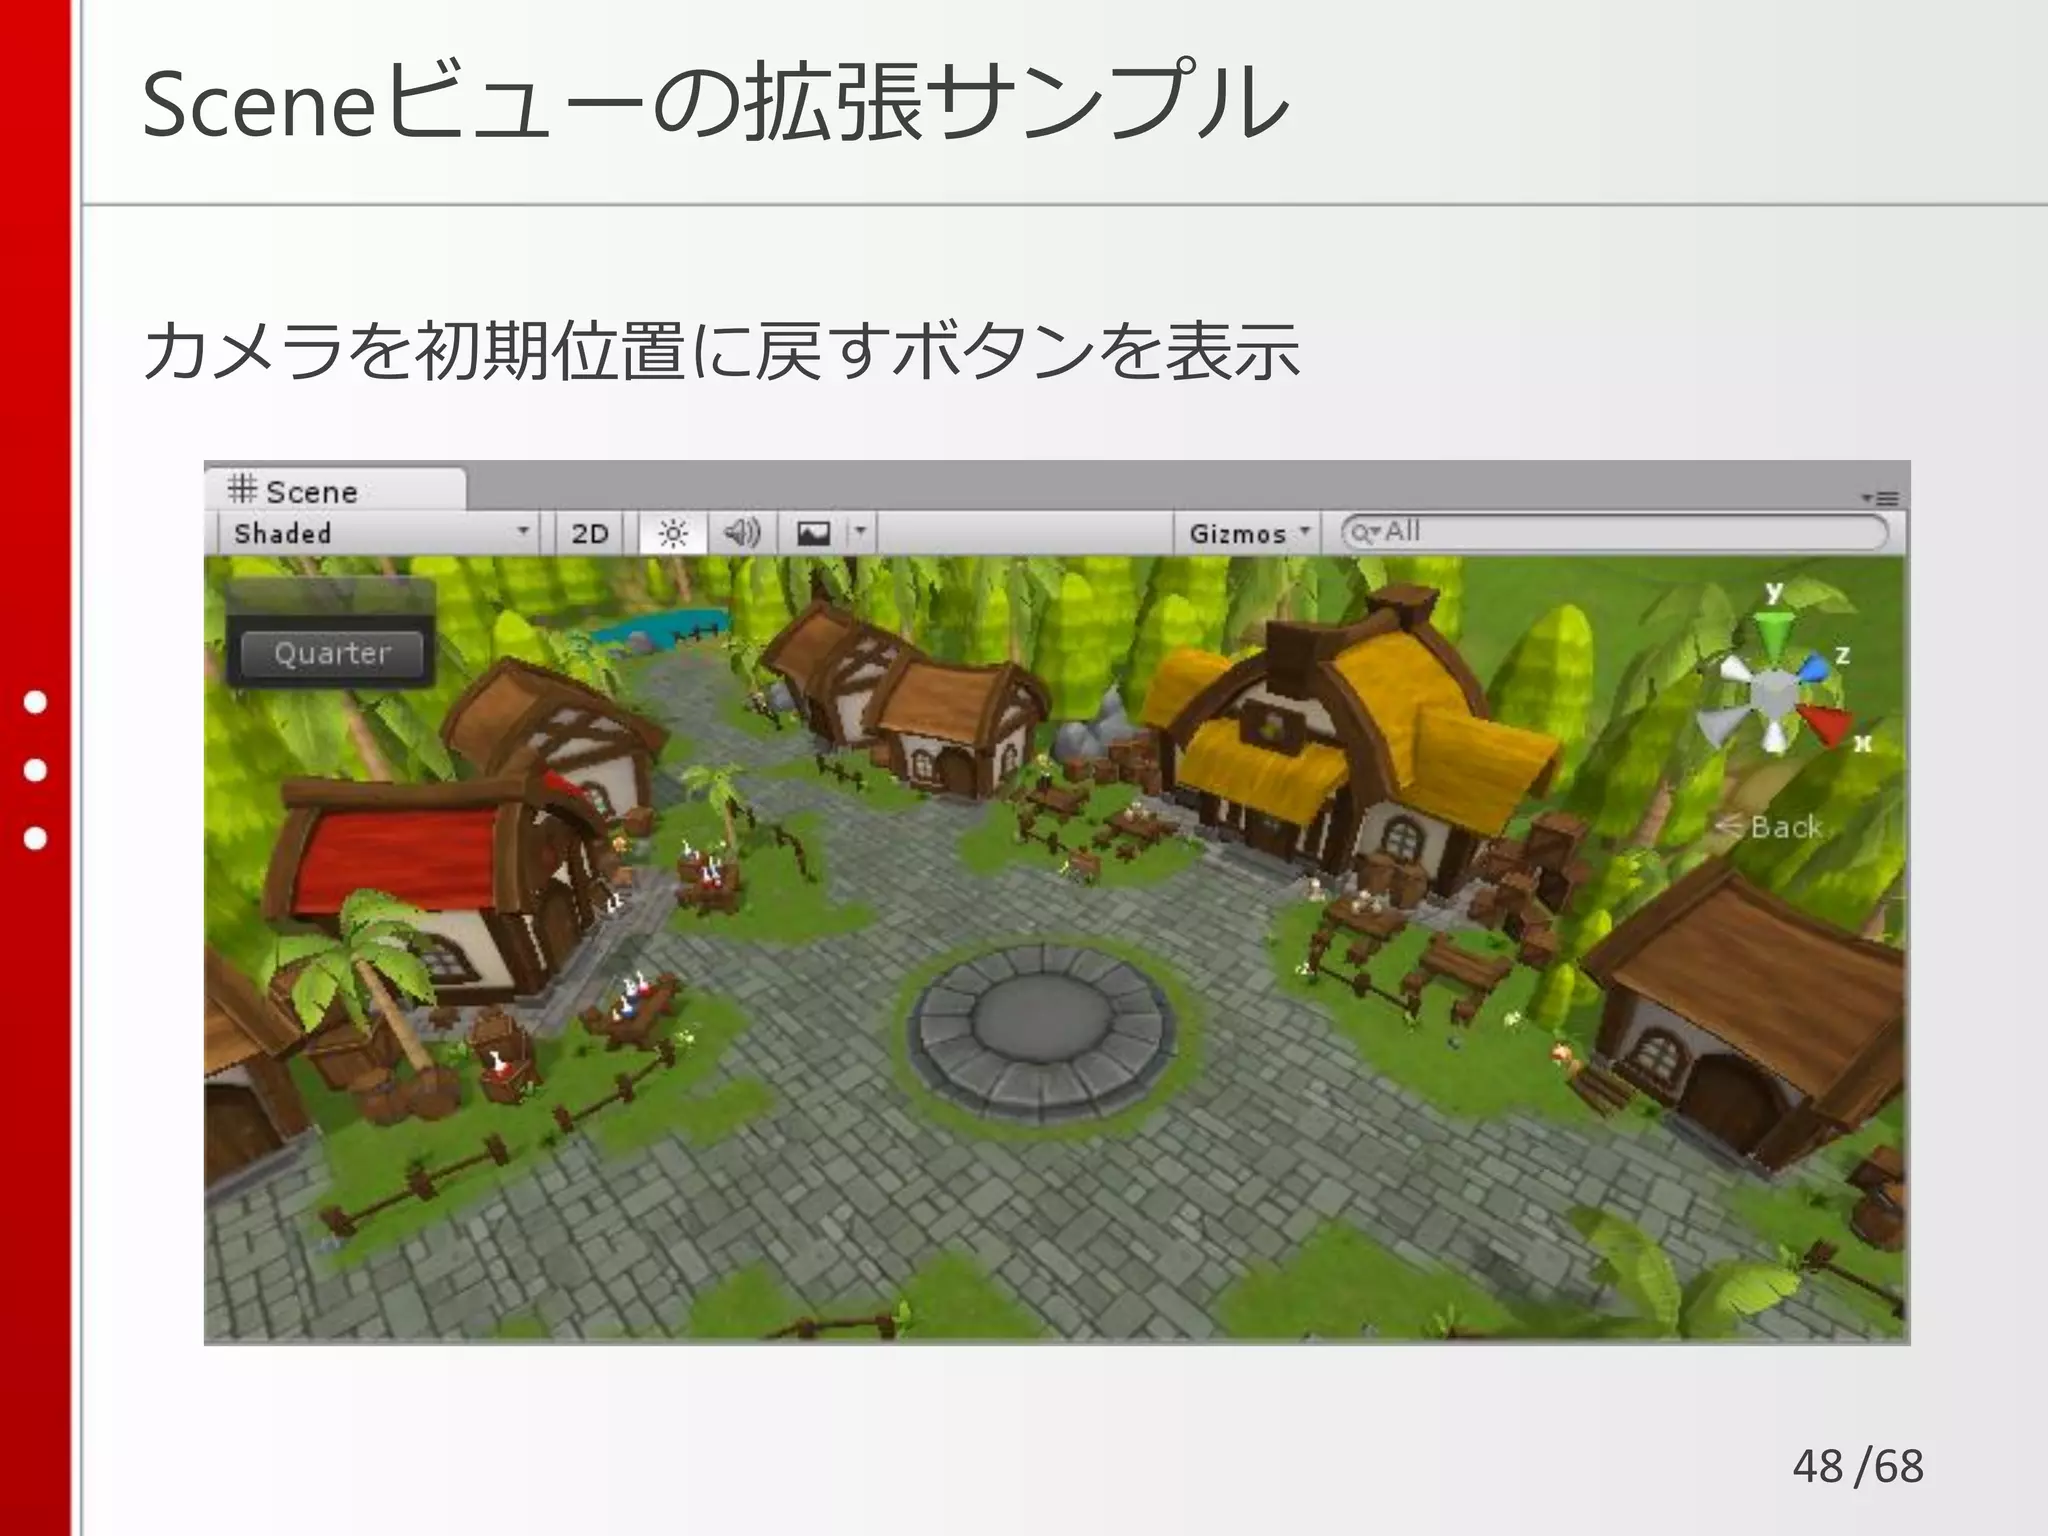Open the search filter magnifier dropdown
This screenshot has width=2048, height=1536.
pos(1364,533)
